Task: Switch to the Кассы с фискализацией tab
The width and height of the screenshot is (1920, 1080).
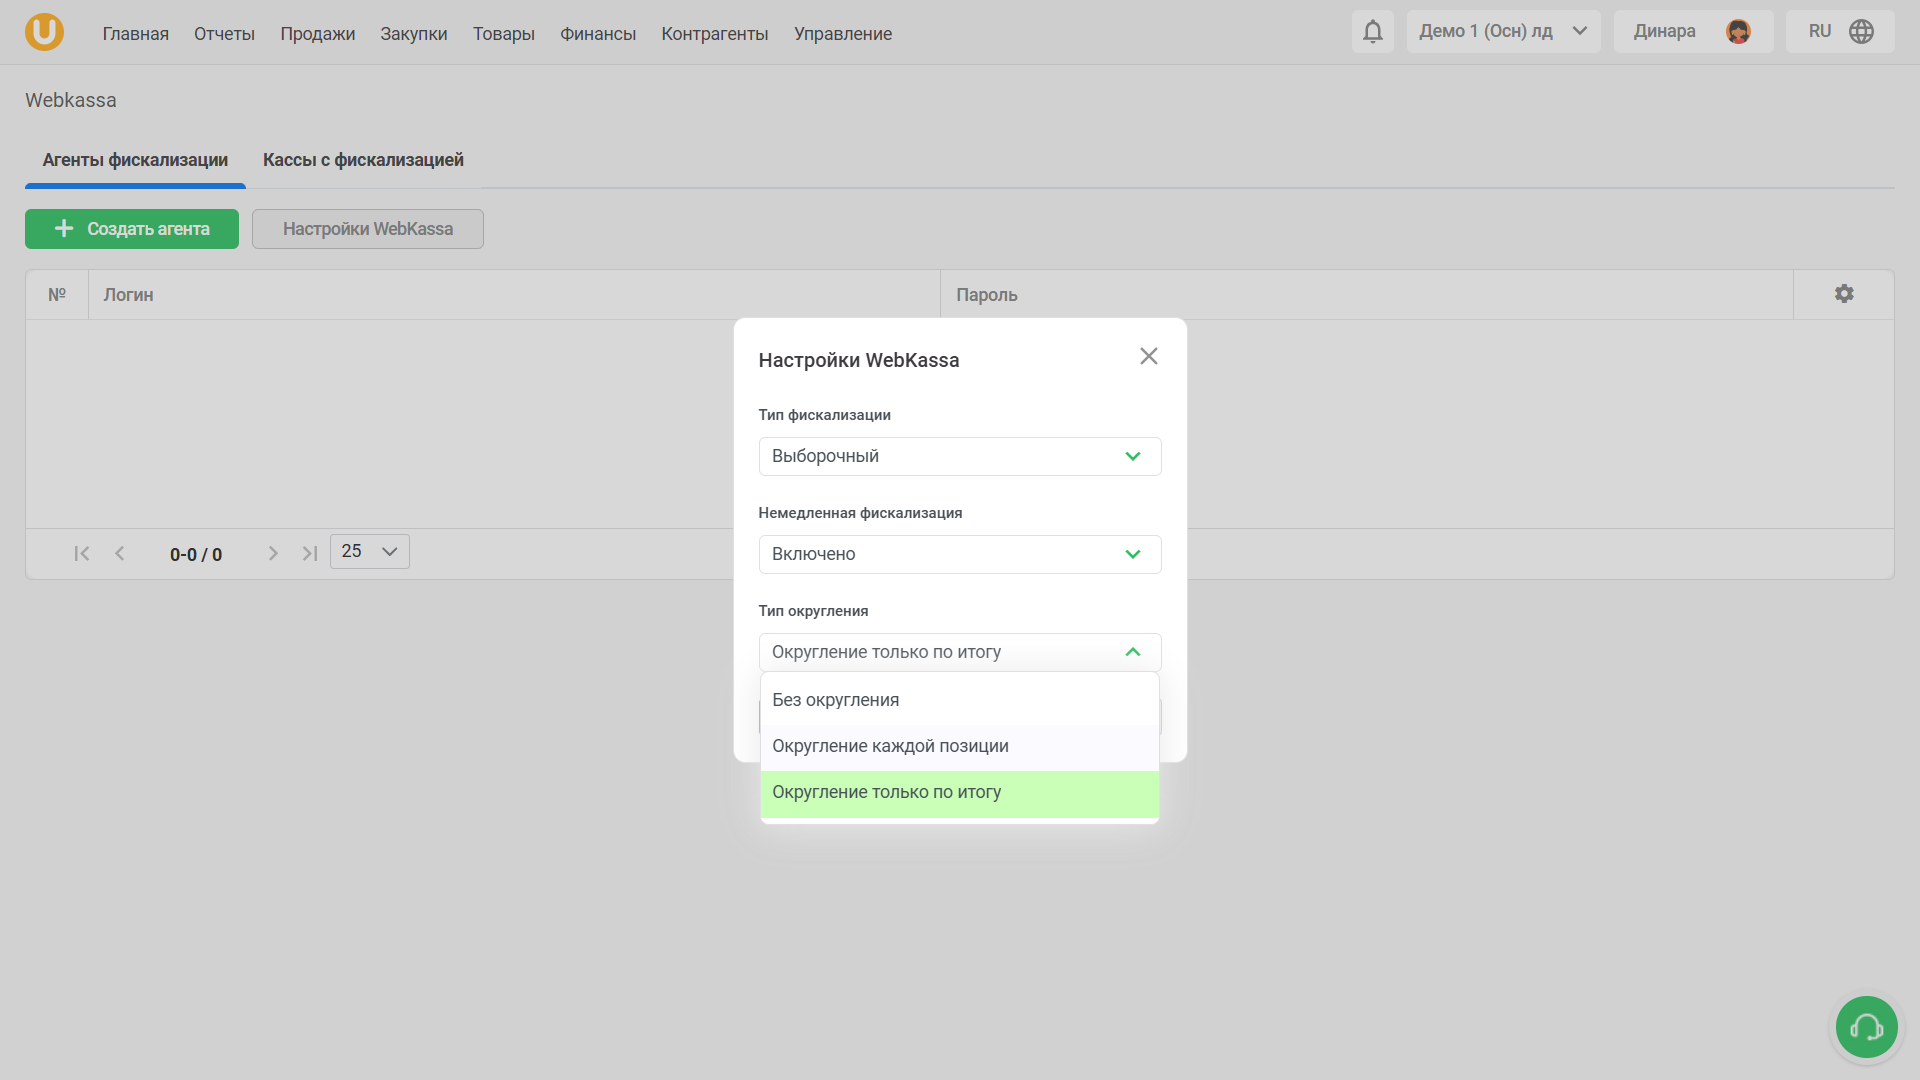Action: (363, 160)
